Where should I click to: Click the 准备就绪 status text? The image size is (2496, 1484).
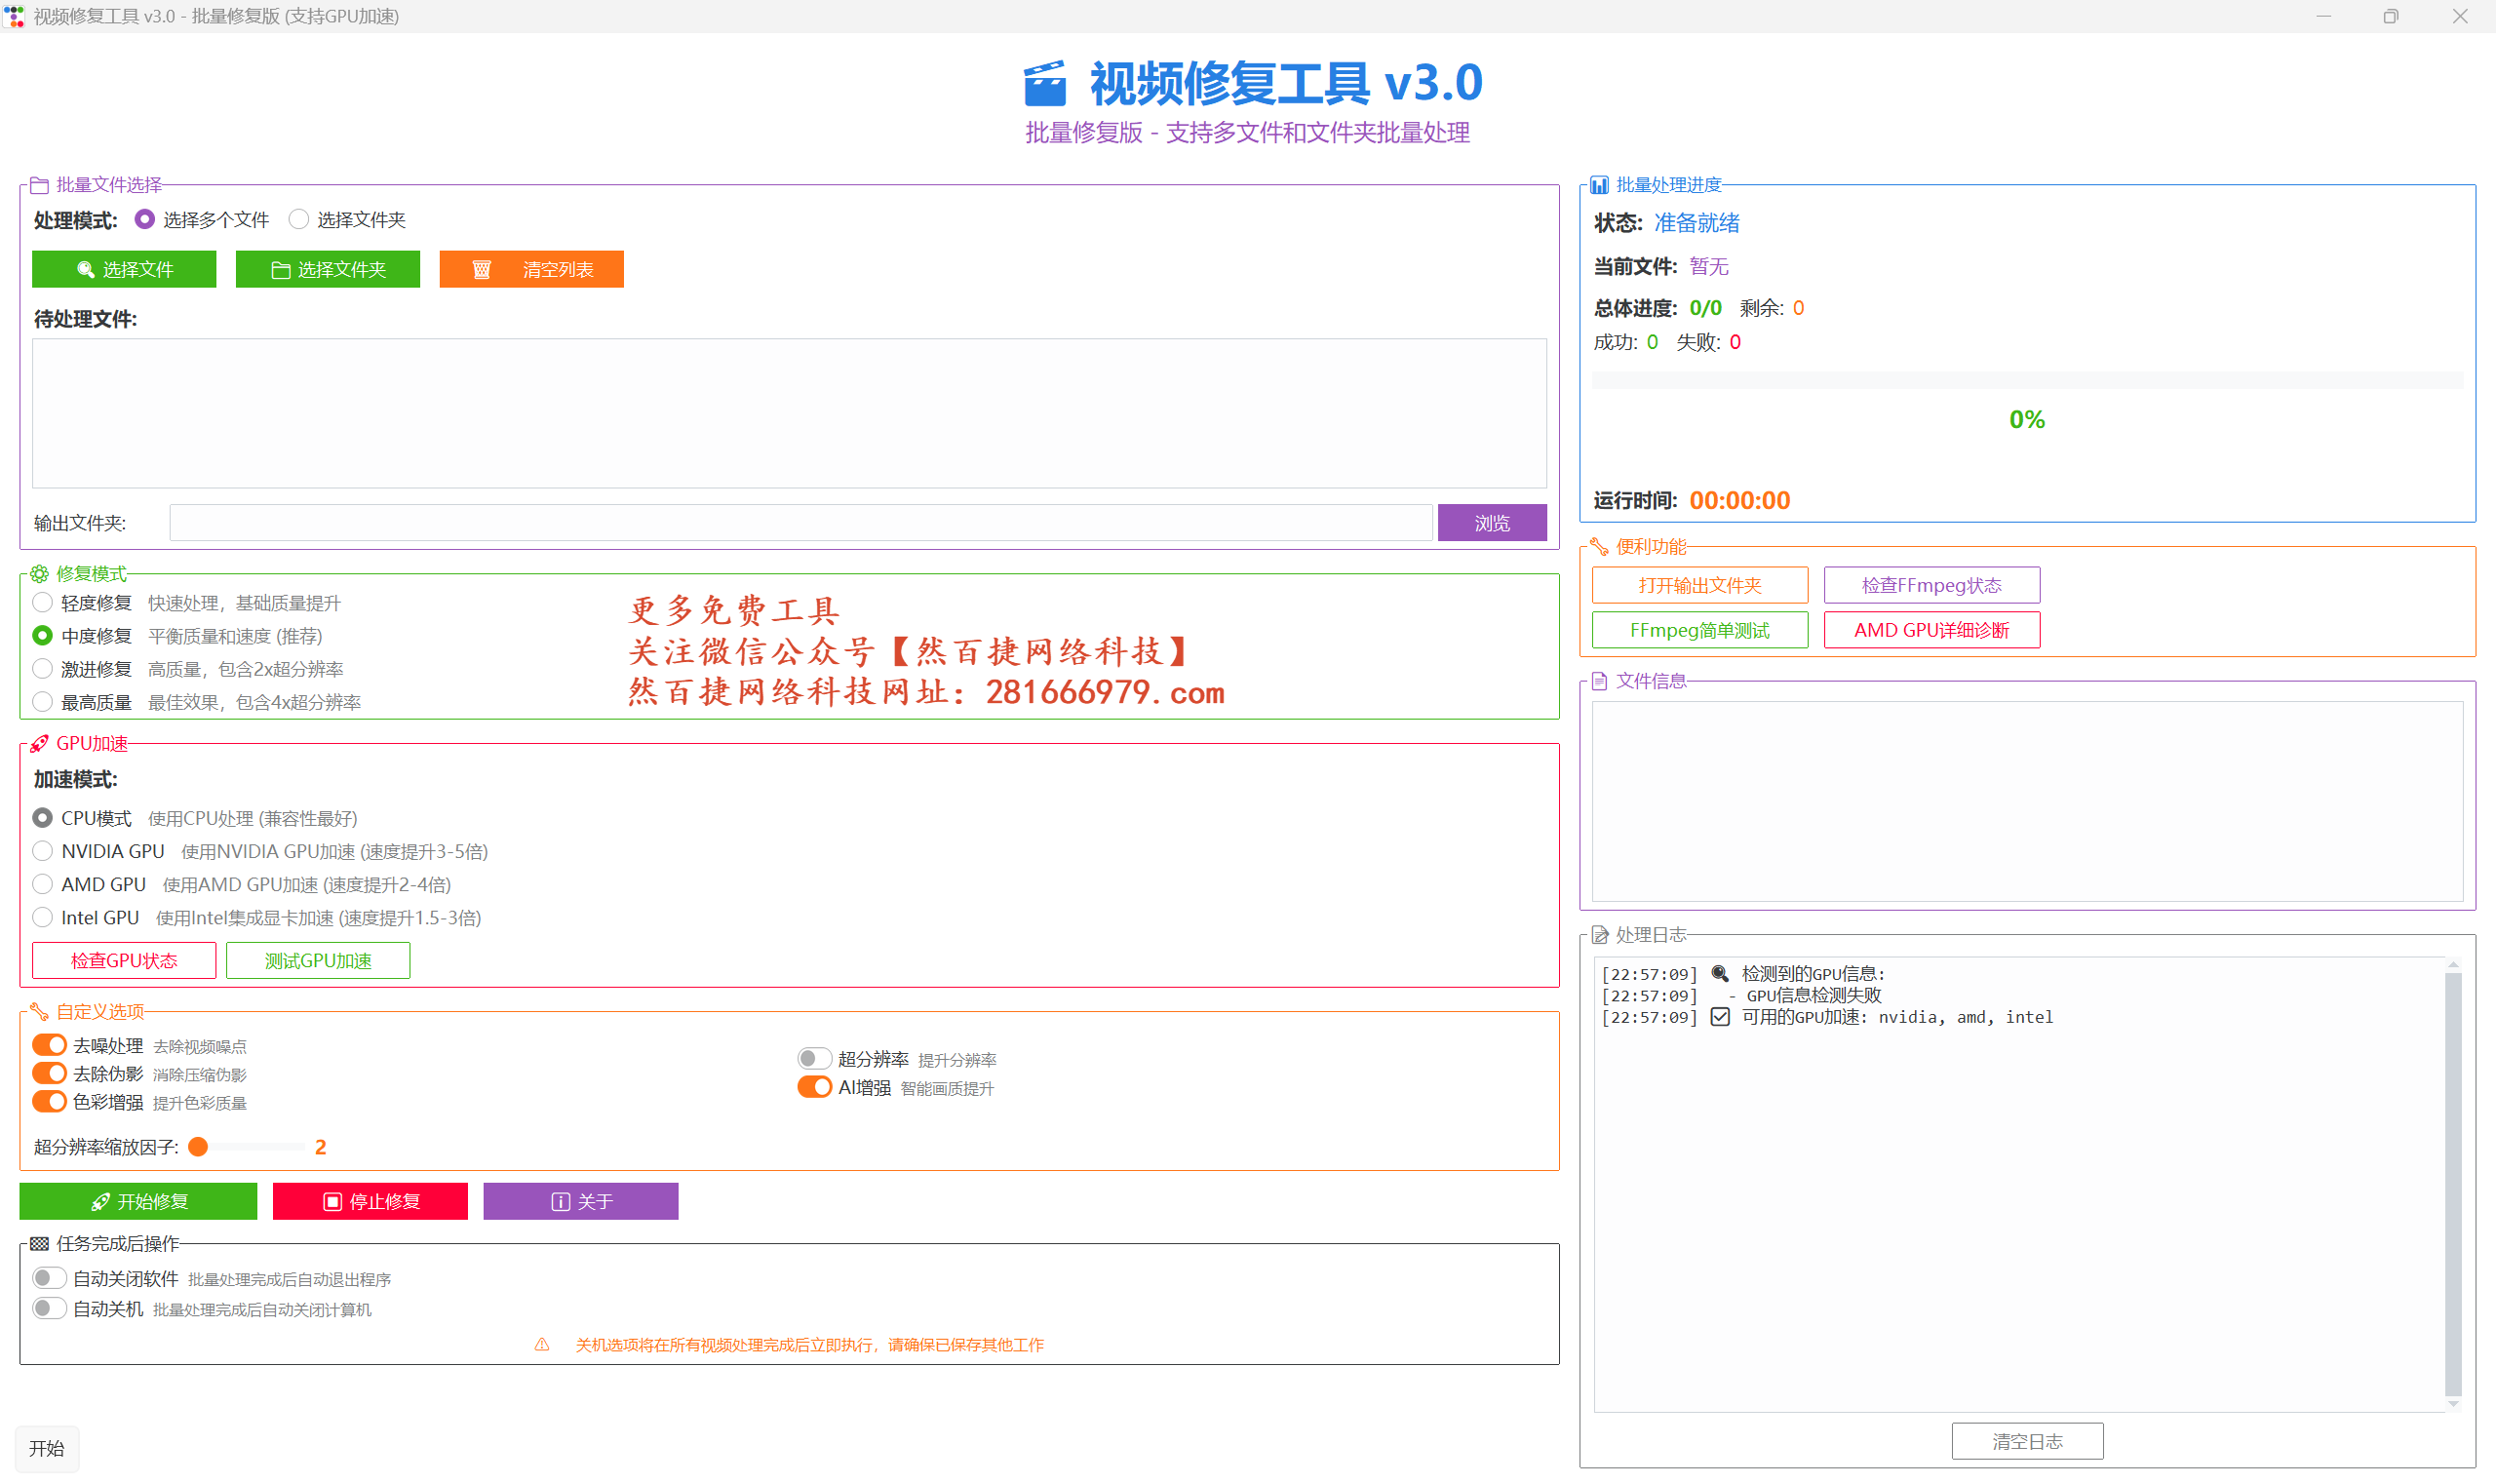tap(1696, 223)
